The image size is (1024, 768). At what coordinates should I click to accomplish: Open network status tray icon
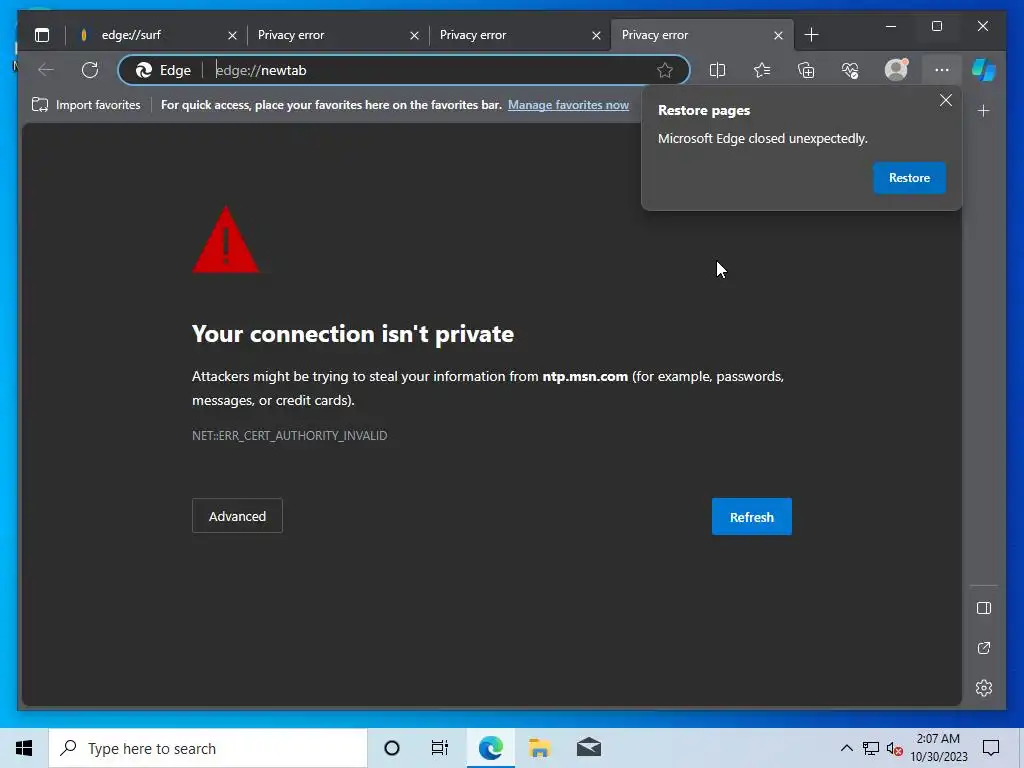[871, 748]
